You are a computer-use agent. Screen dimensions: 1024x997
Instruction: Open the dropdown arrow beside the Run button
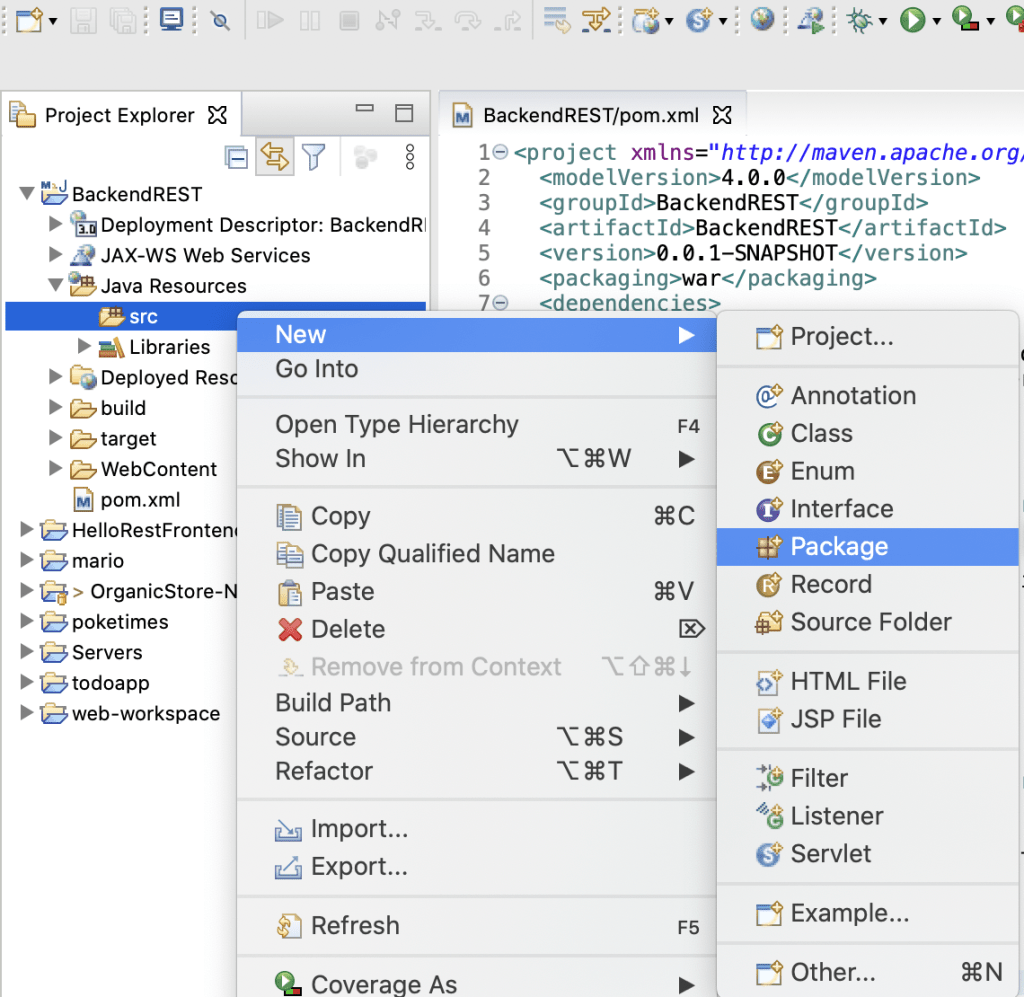[937, 20]
